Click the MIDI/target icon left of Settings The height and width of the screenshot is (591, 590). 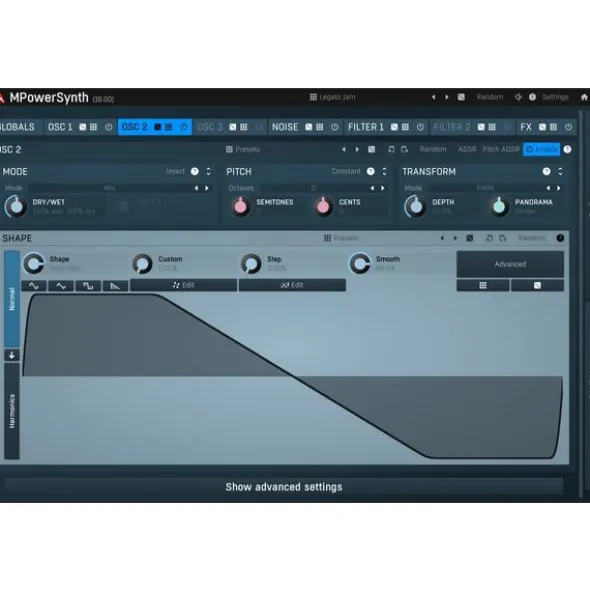pyautogui.click(x=518, y=97)
